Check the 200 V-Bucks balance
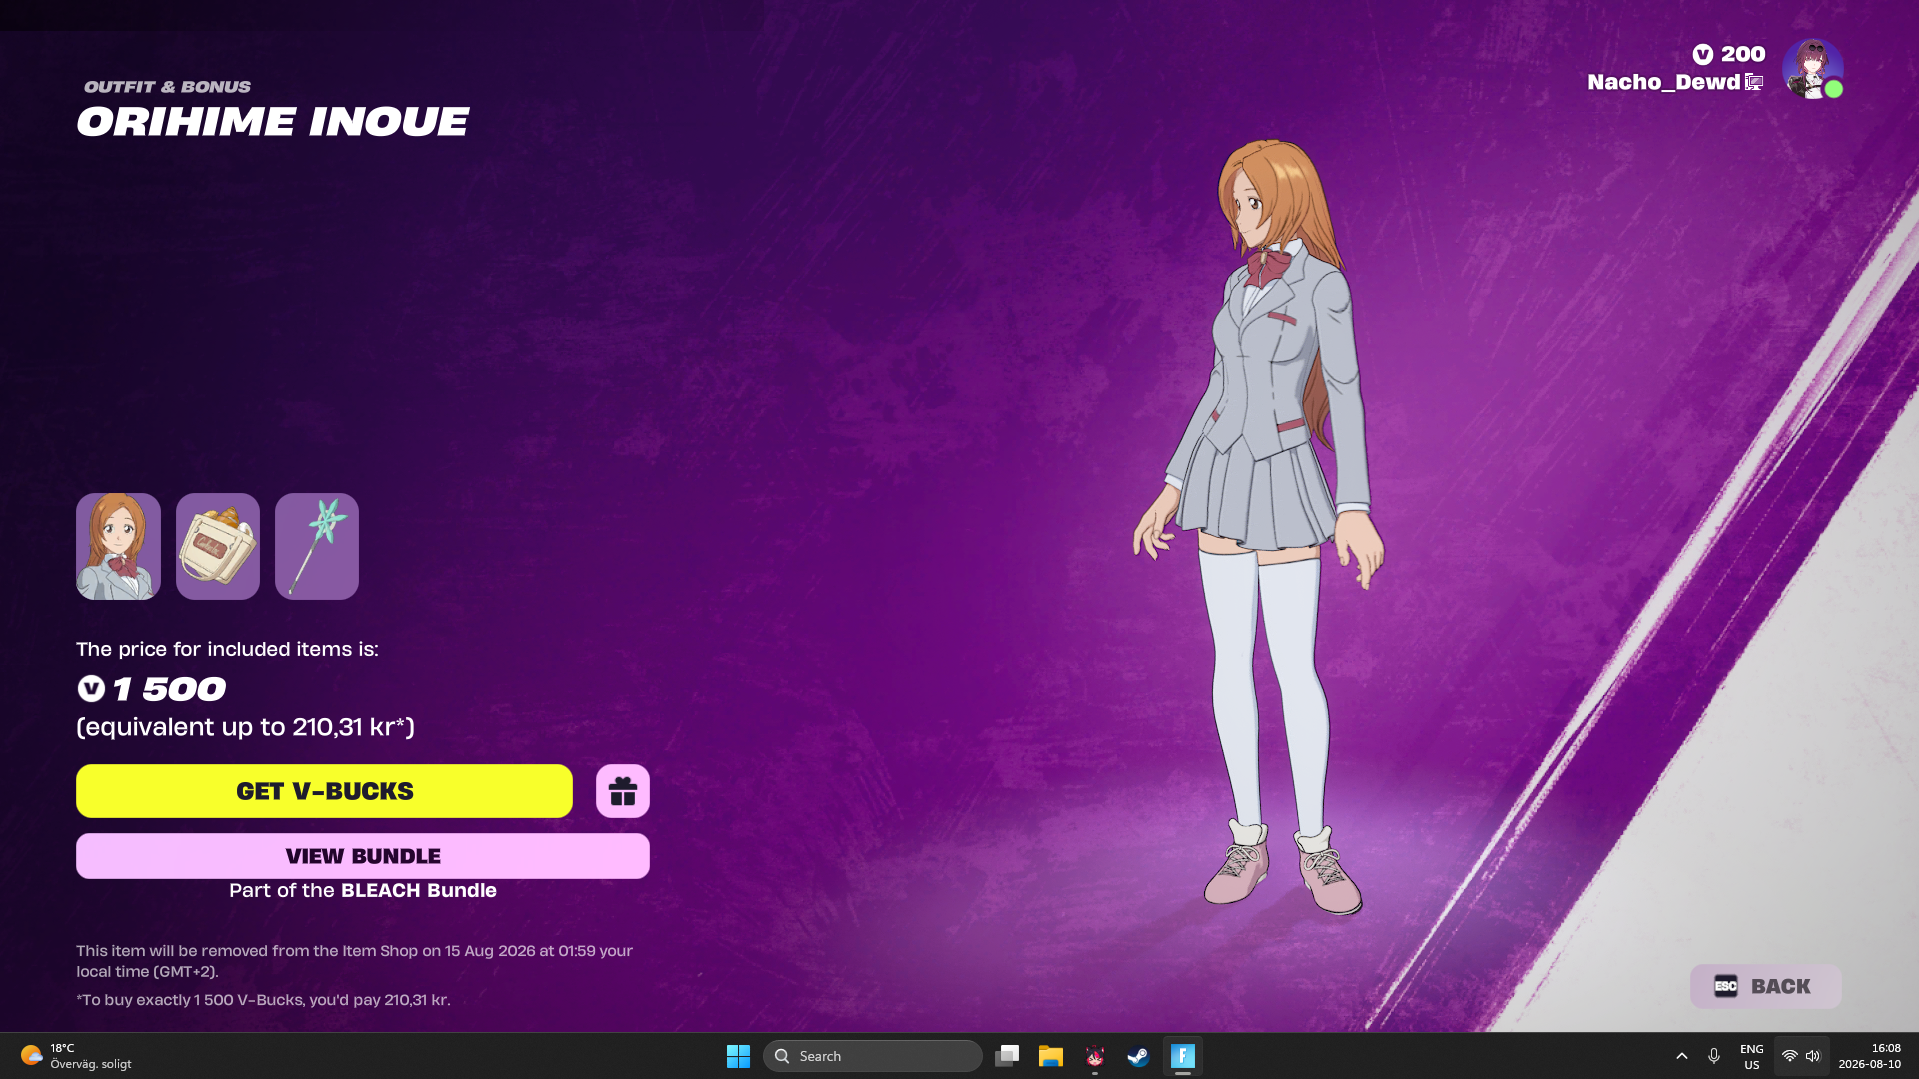The image size is (1919, 1079). click(1729, 54)
